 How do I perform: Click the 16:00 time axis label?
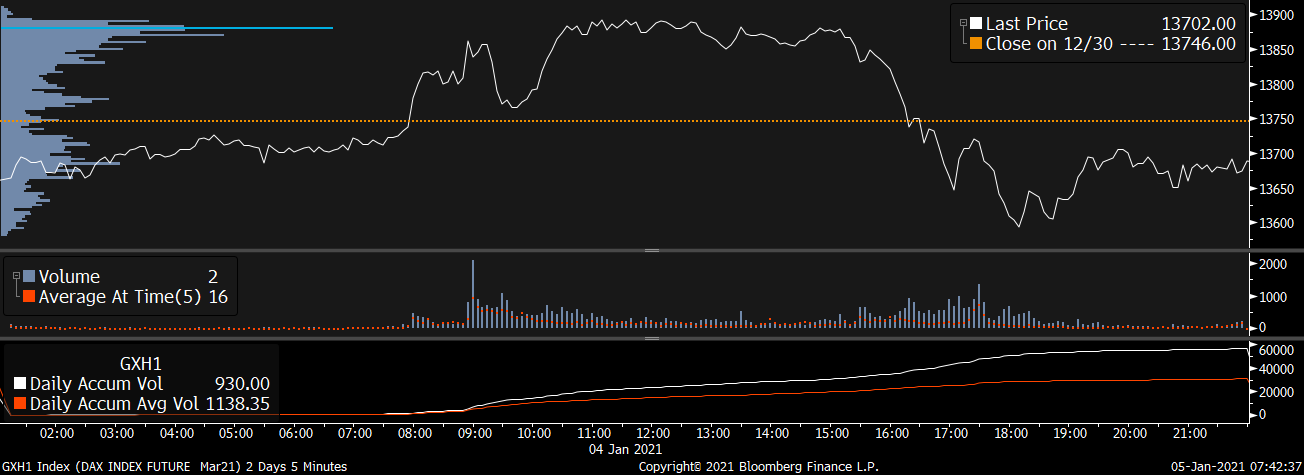click(891, 433)
